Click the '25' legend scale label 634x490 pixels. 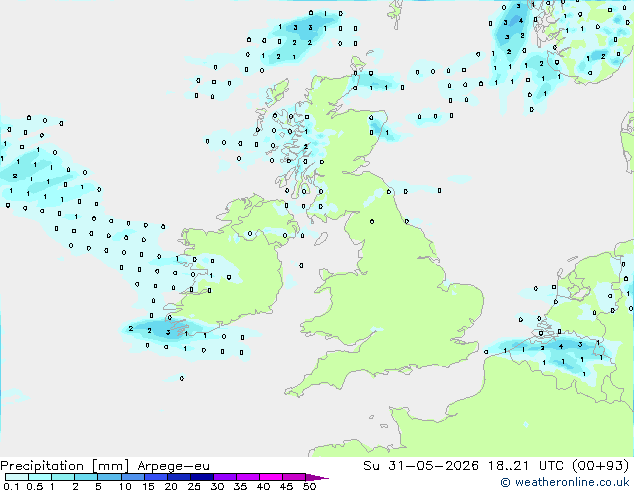(x=194, y=486)
